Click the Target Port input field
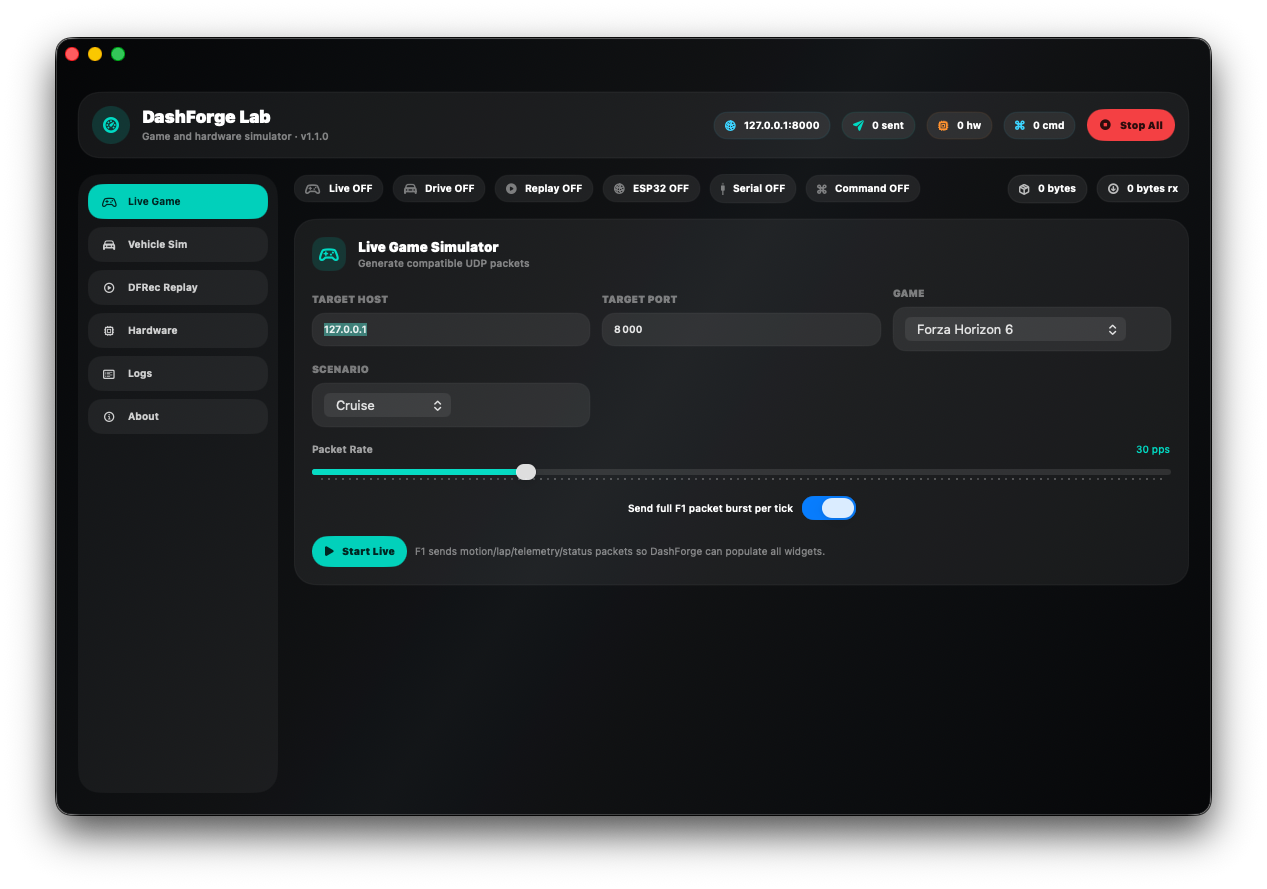Viewport: 1267px width, 889px height. click(741, 329)
